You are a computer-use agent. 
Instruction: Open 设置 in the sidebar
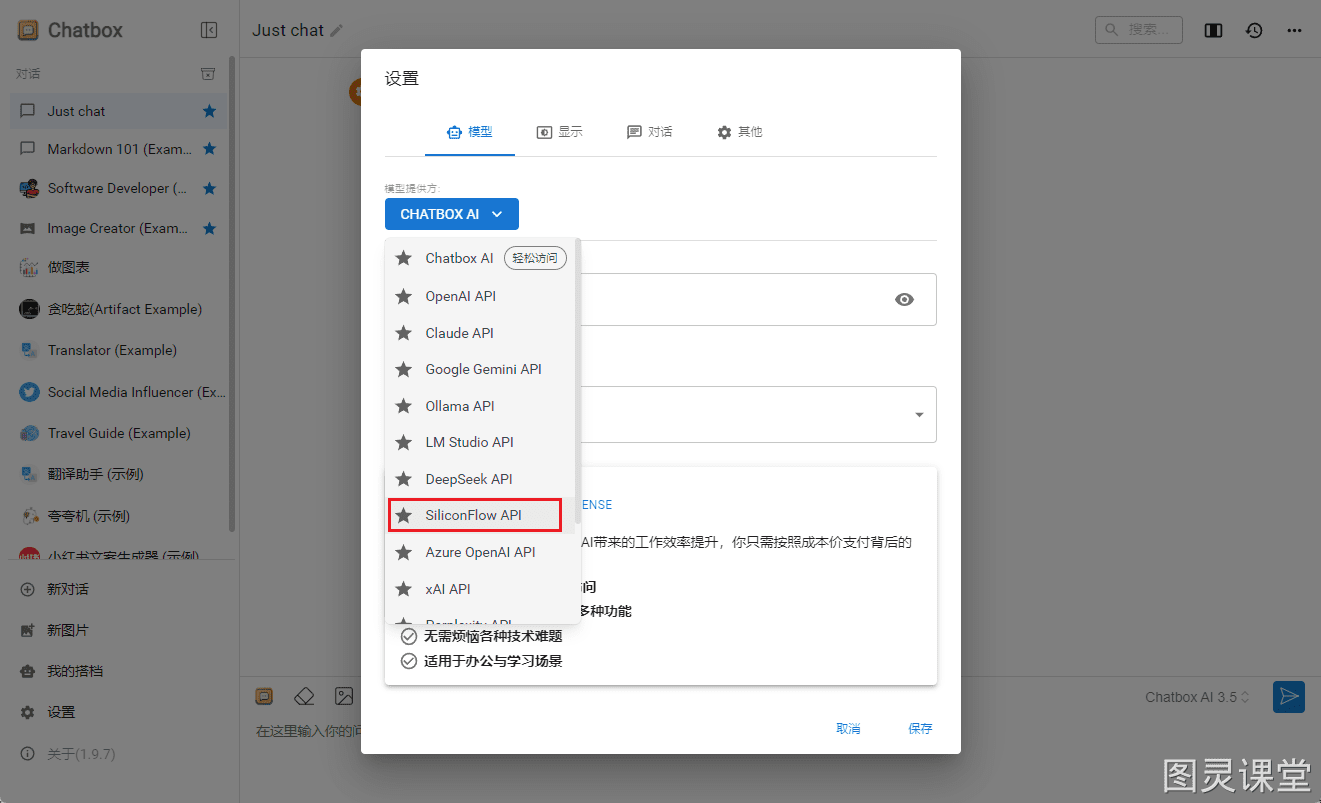tap(119, 712)
